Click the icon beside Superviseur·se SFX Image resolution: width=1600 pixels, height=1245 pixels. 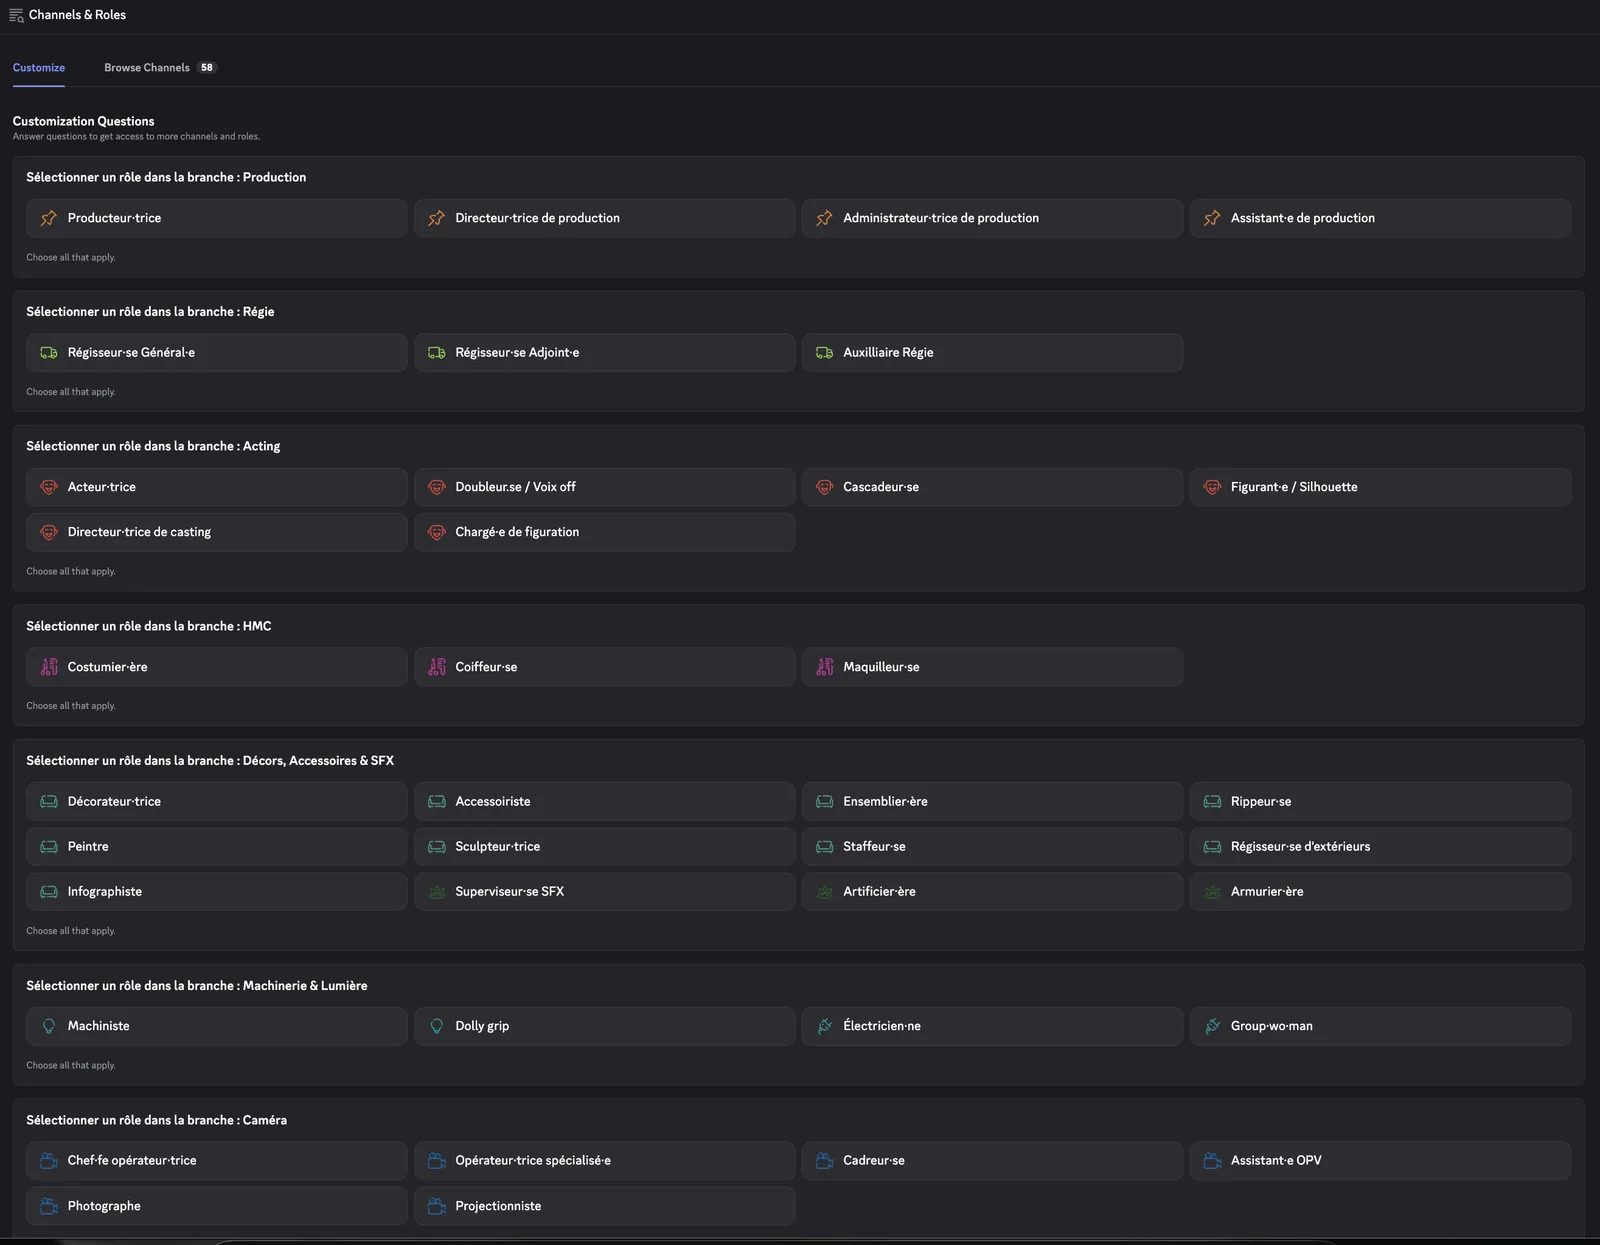coord(436,892)
